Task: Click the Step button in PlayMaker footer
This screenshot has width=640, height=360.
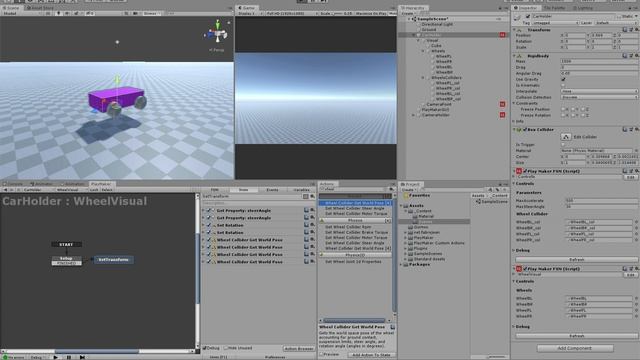Action: [82, 357]
